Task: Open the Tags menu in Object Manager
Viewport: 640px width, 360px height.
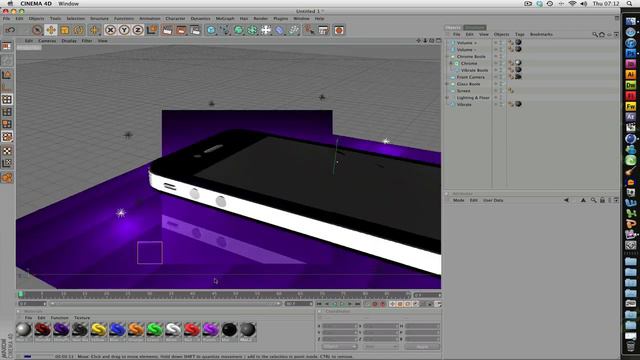Action: point(519,34)
